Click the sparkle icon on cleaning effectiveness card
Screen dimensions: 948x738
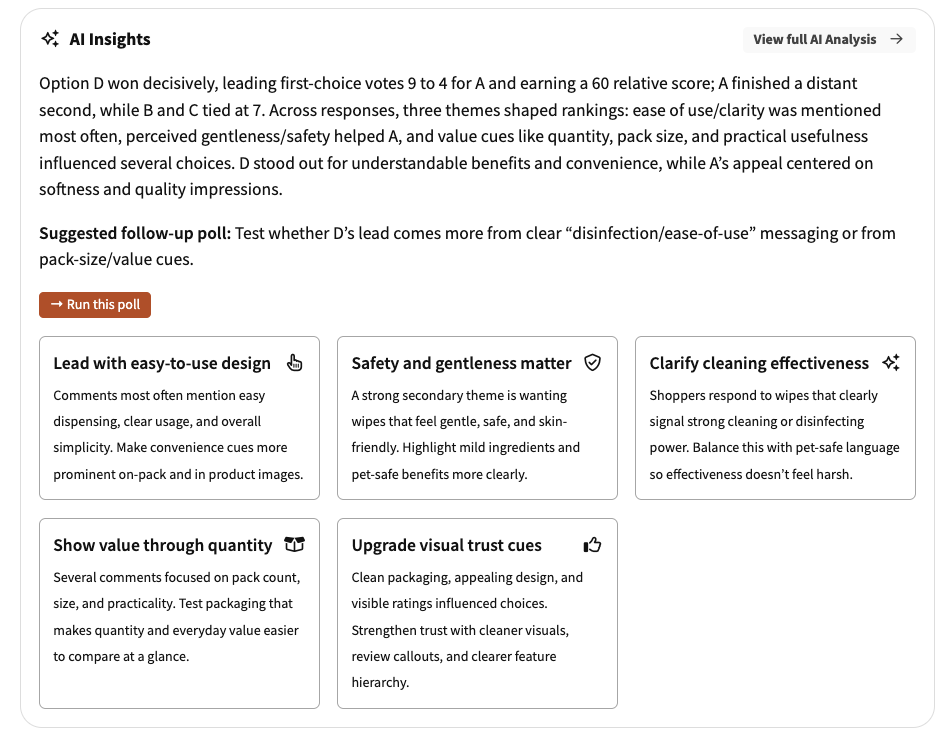(891, 362)
